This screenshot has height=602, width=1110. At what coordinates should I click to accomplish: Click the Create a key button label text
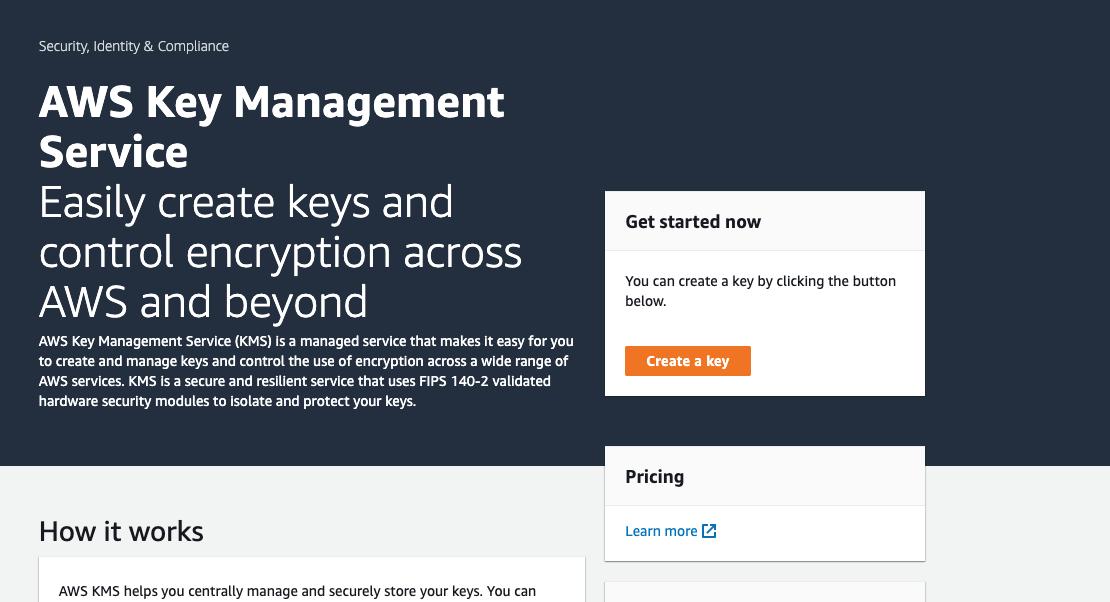(x=688, y=360)
